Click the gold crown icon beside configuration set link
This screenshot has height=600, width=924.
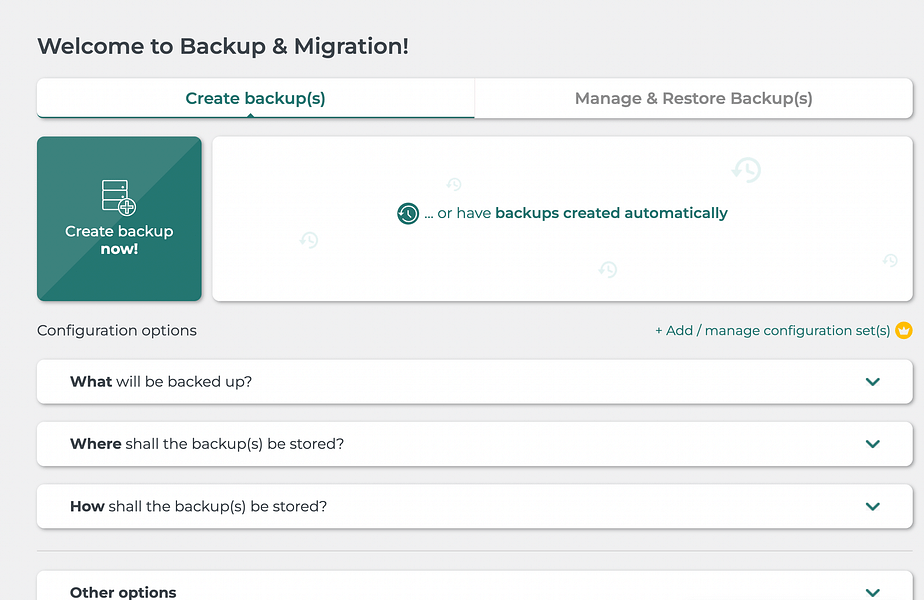[903, 330]
